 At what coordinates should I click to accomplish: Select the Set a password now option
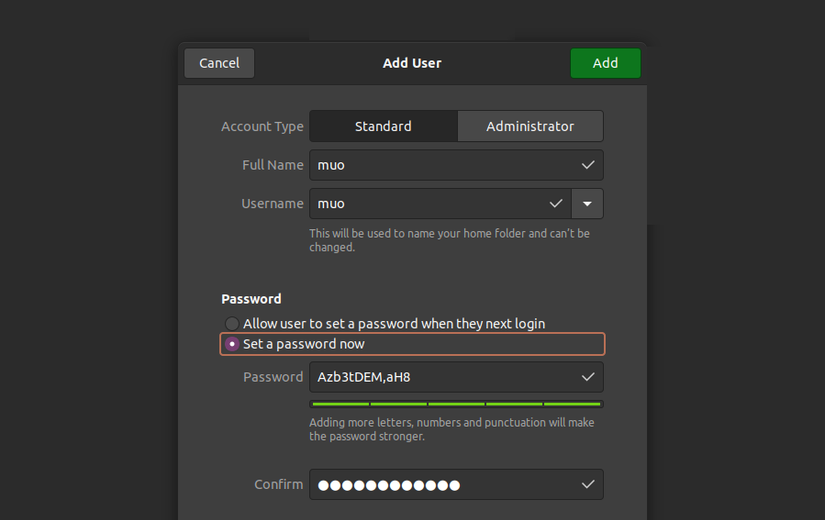(x=232, y=344)
